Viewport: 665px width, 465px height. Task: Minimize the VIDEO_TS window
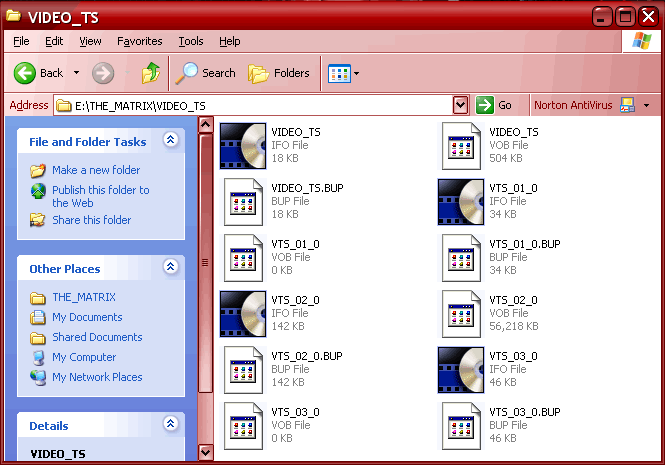coord(601,17)
